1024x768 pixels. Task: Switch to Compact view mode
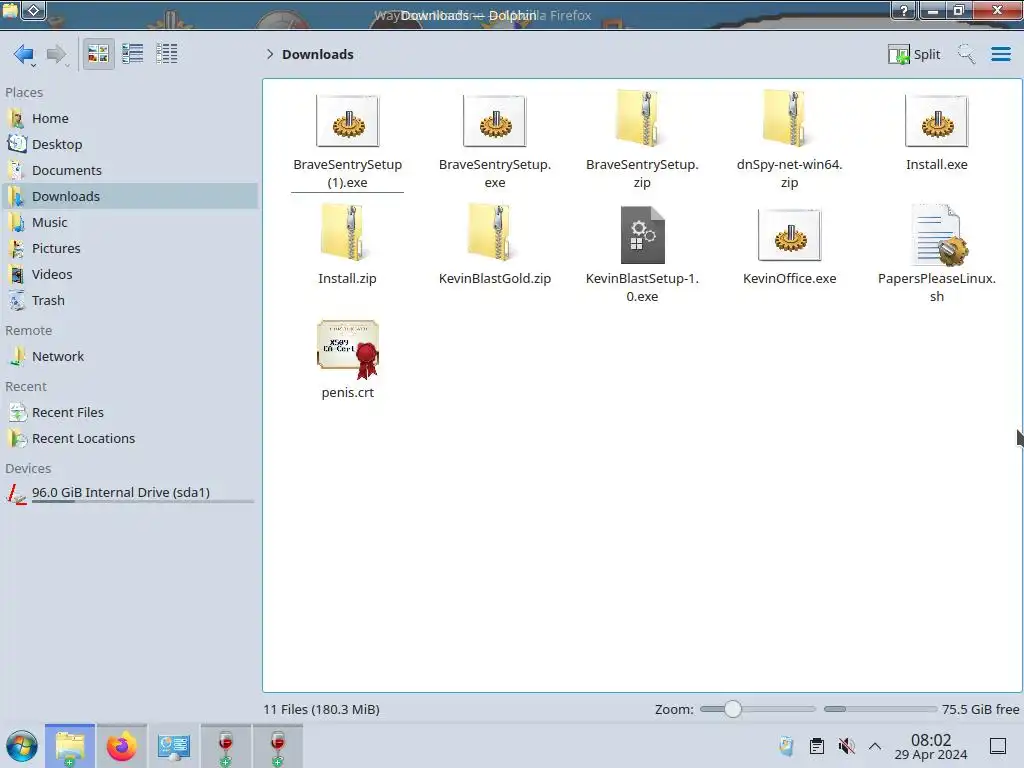point(133,54)
